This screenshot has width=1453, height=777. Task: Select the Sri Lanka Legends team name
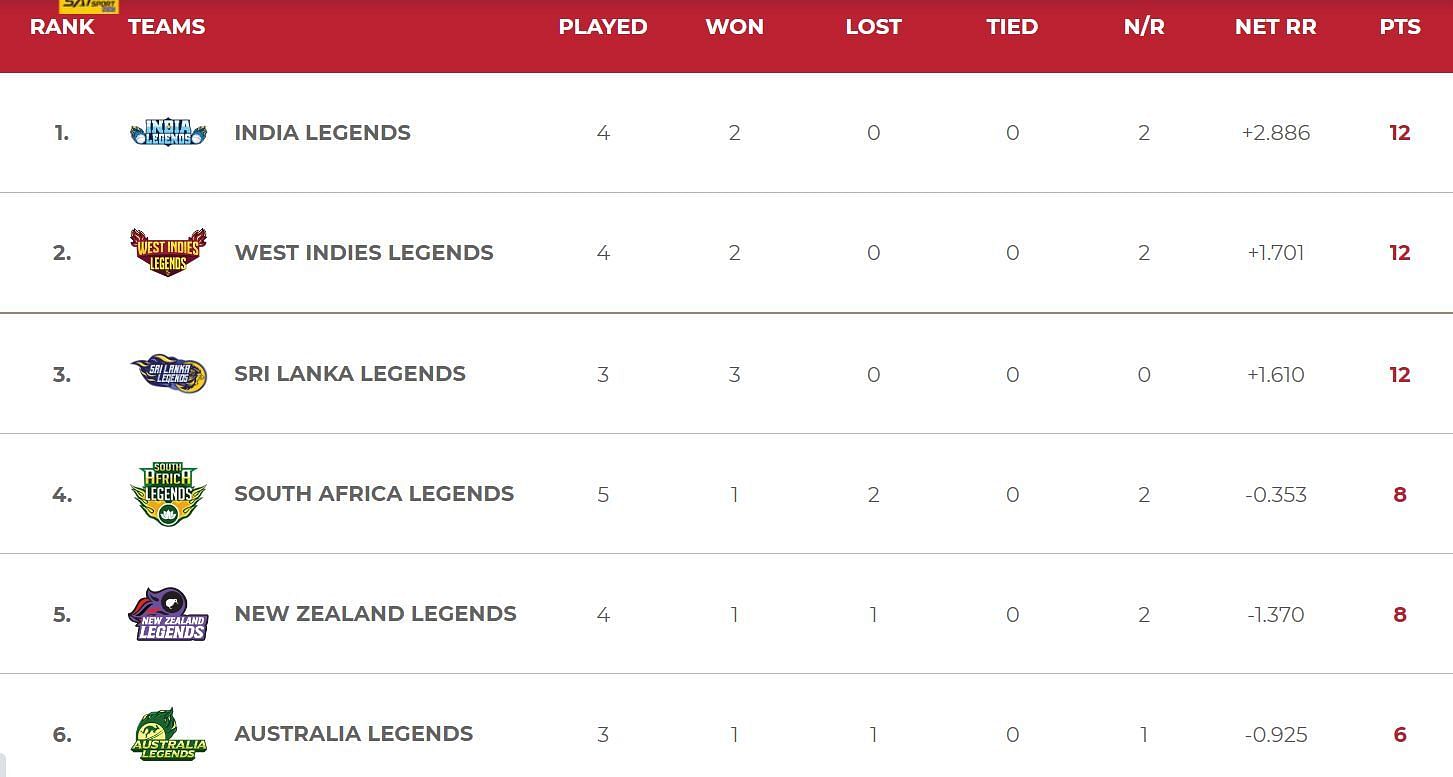click(350, 374)
